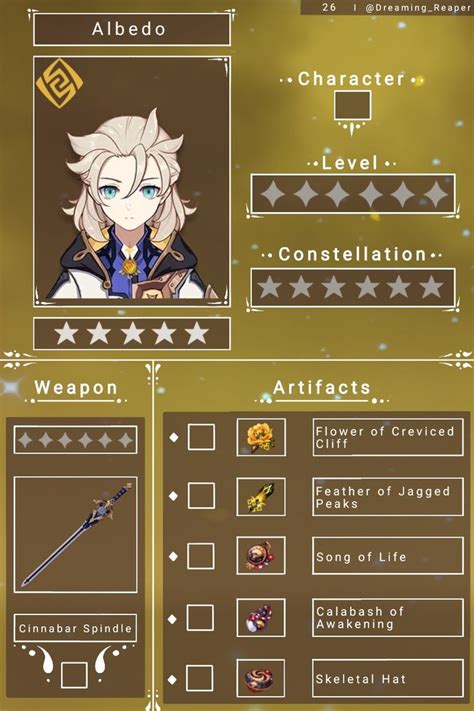Tick the checkbox beside Song of Life

coord(200,556)
